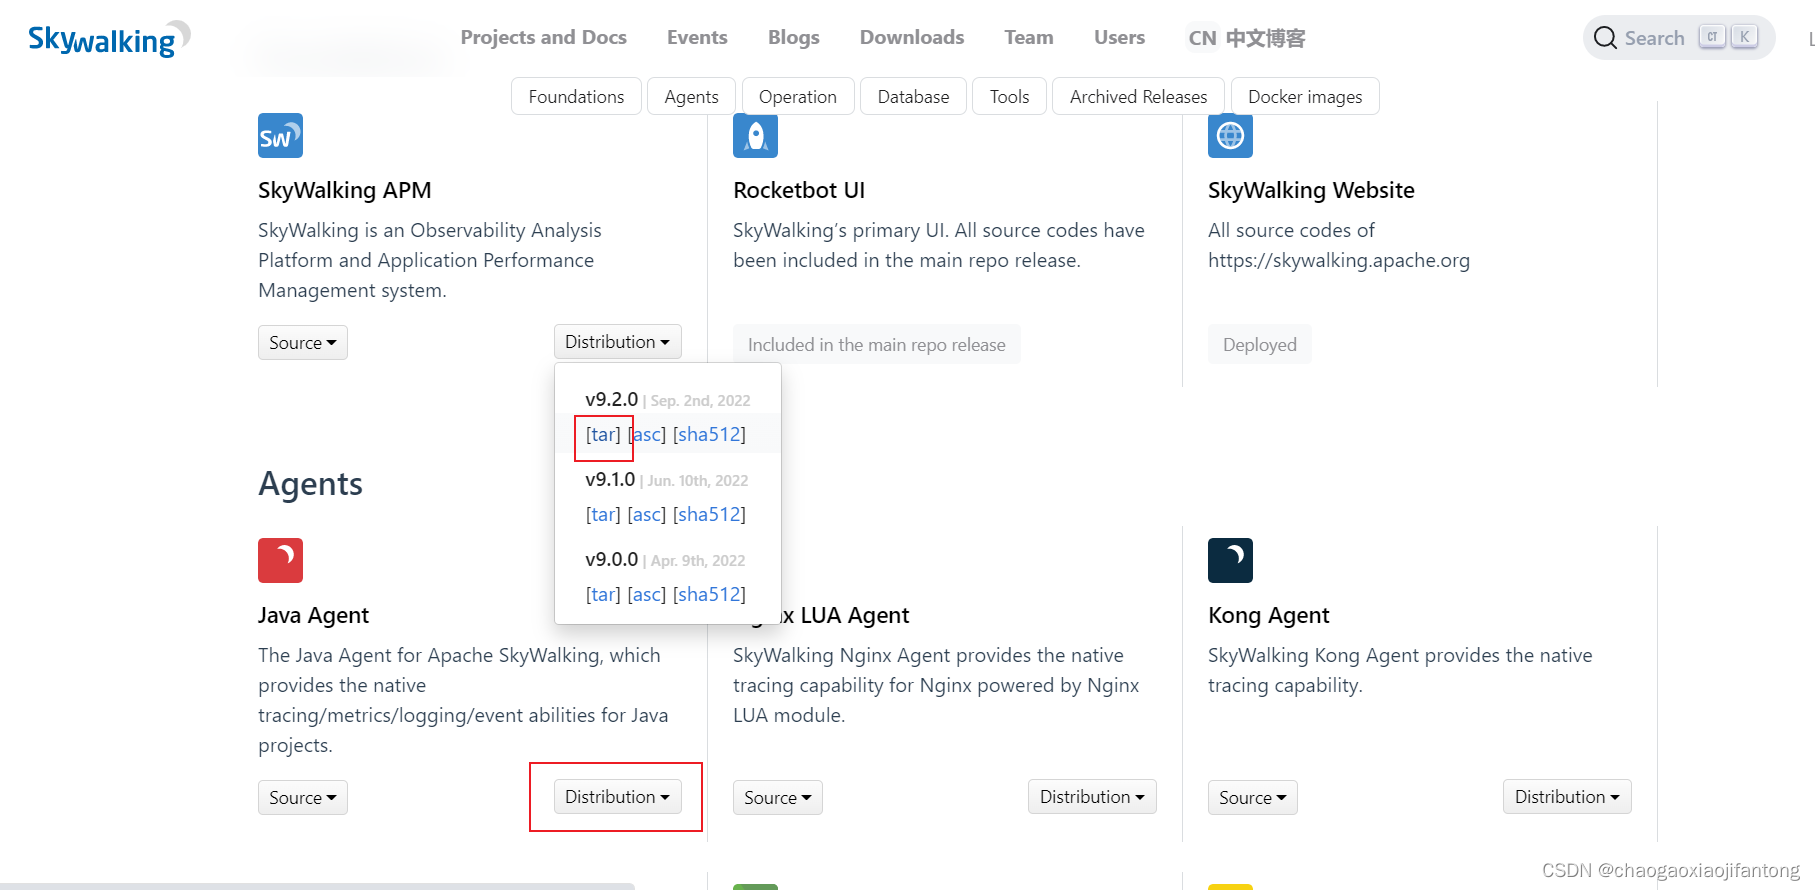Click the v9.2.0 version label
The height and width of the screenshot is (890, 1815).
coord(611,399)
